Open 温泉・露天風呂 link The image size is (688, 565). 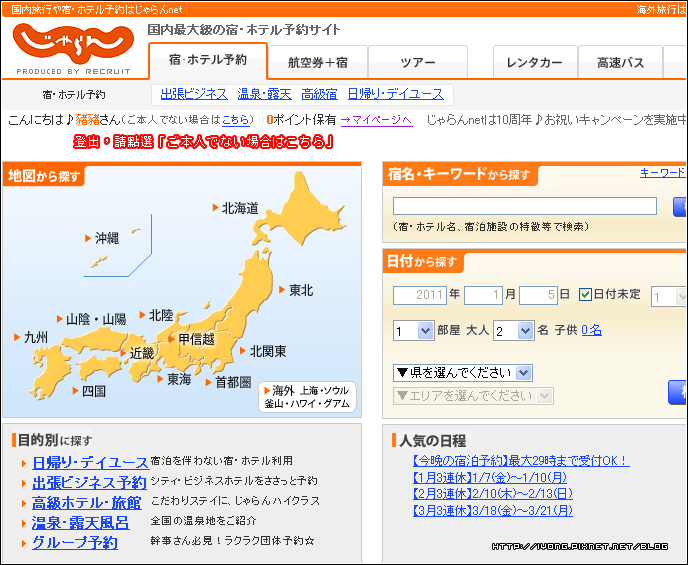coord(81,523)
